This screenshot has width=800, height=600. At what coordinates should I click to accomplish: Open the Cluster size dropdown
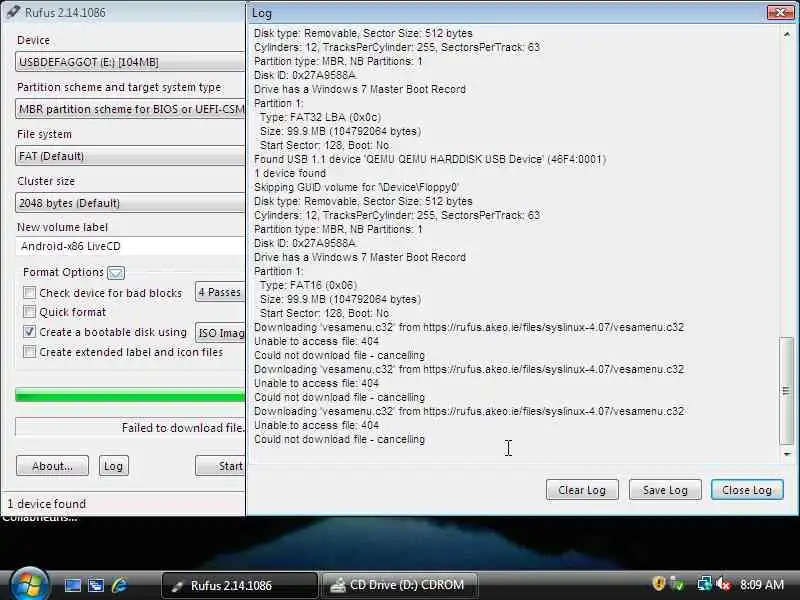tap(130, 203)
